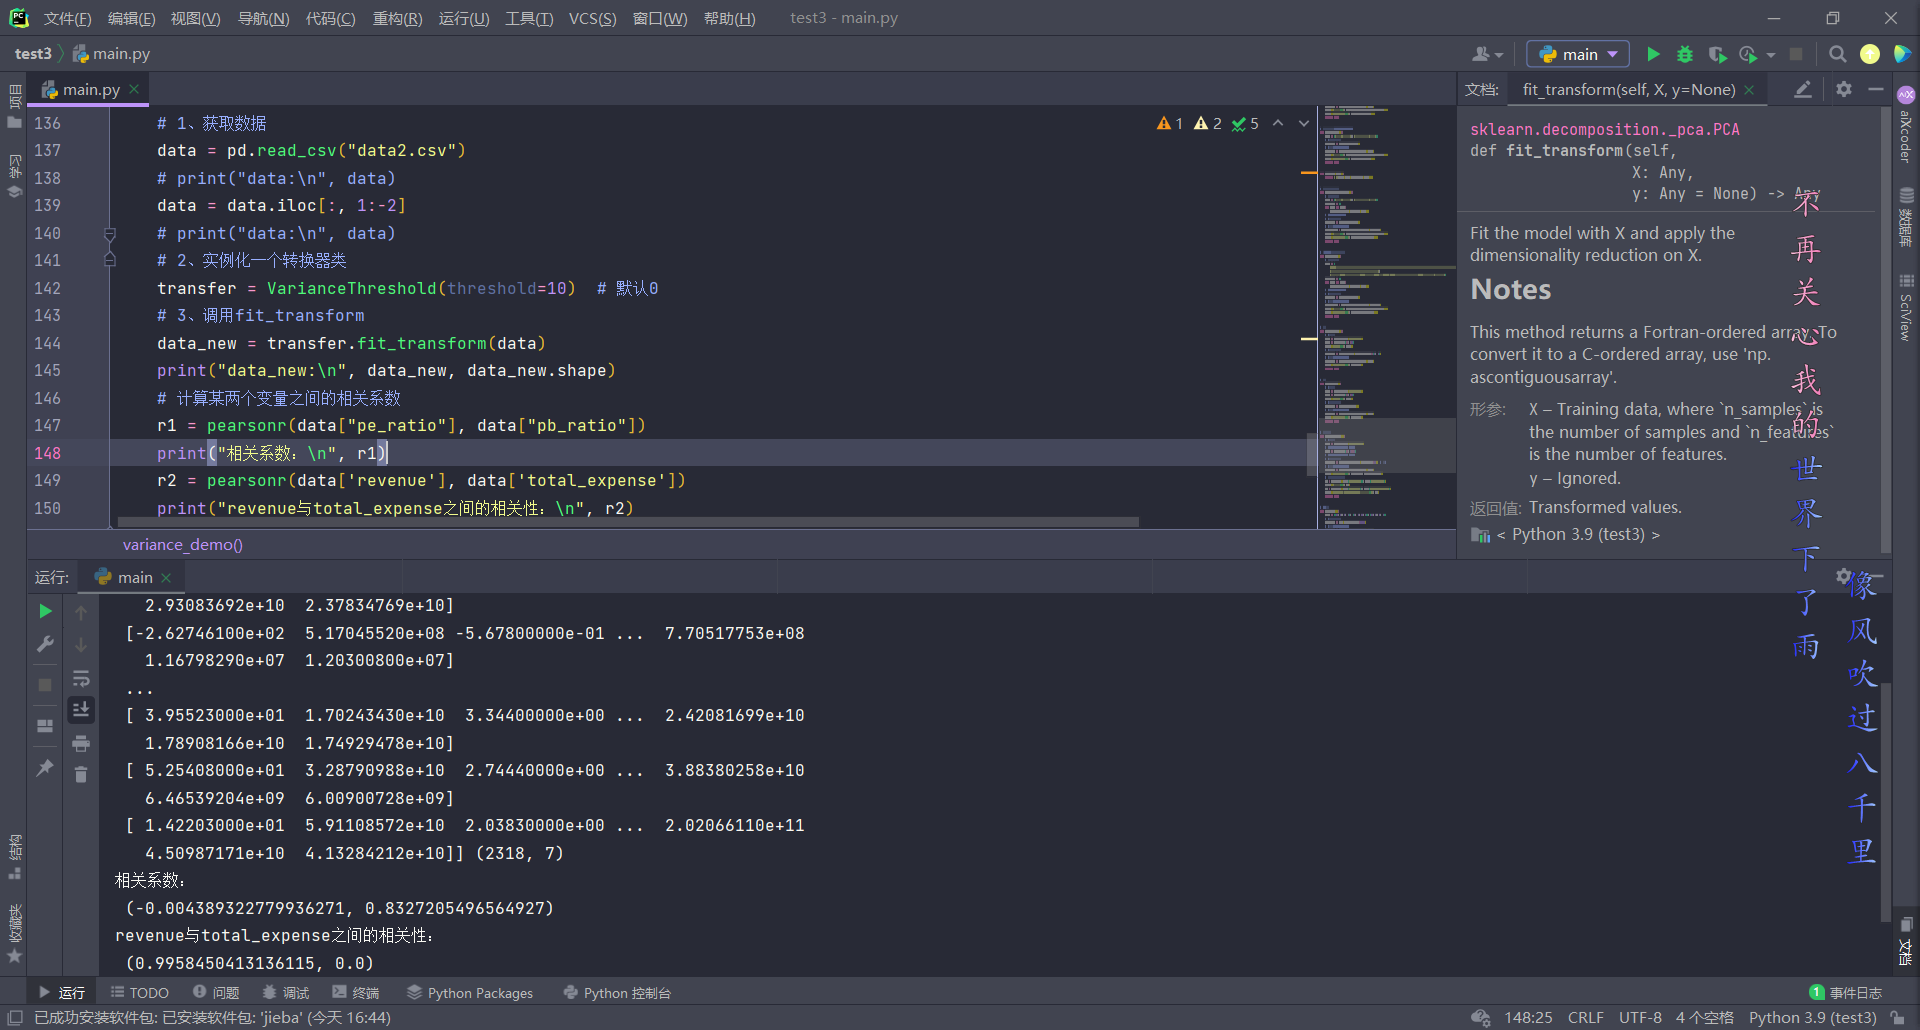Image resolution: width=1920 pixels, height=1030 pixels.
Task: Toggle the Structure tool window
Action: 14,856
